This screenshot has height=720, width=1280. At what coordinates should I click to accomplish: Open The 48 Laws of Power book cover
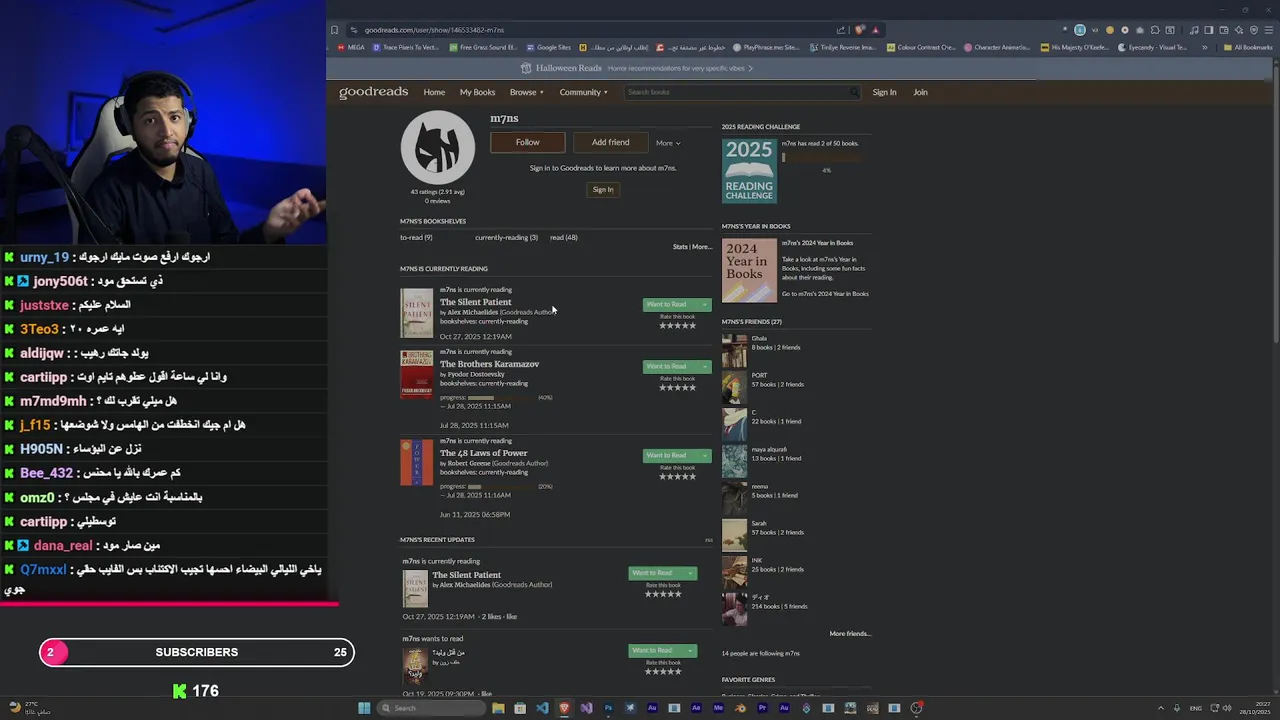pyautogui.click(x=416, y=463)
